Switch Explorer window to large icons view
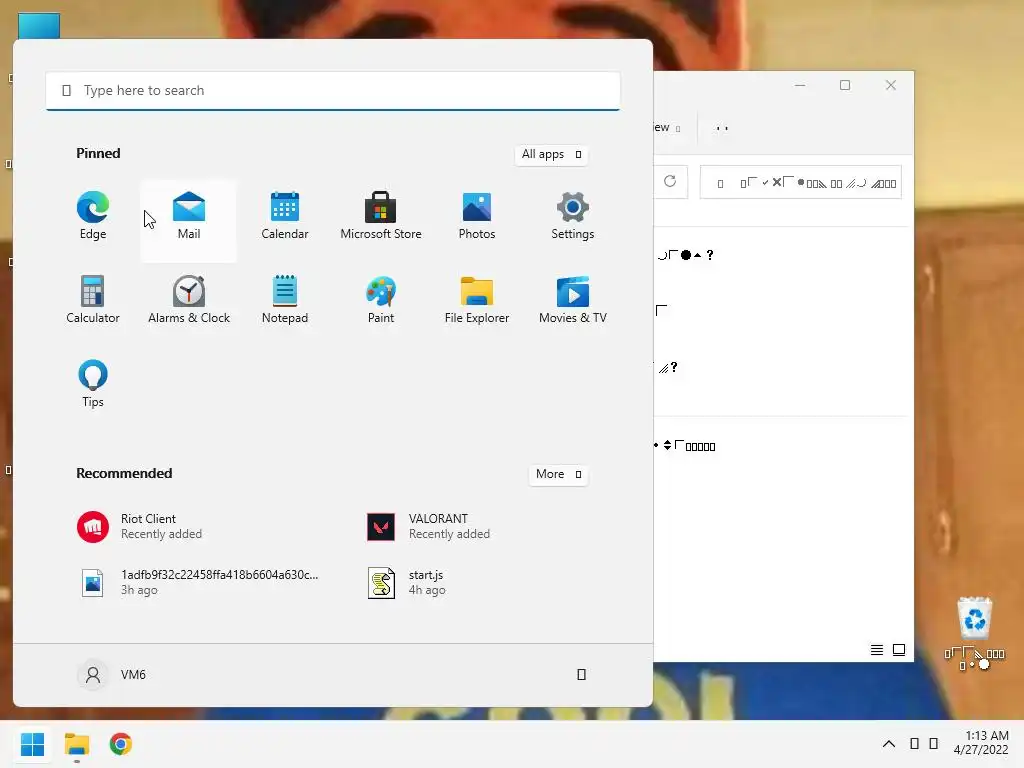Screen dimensions: 1024x768 pyautogui.click(x=899, y=650)
